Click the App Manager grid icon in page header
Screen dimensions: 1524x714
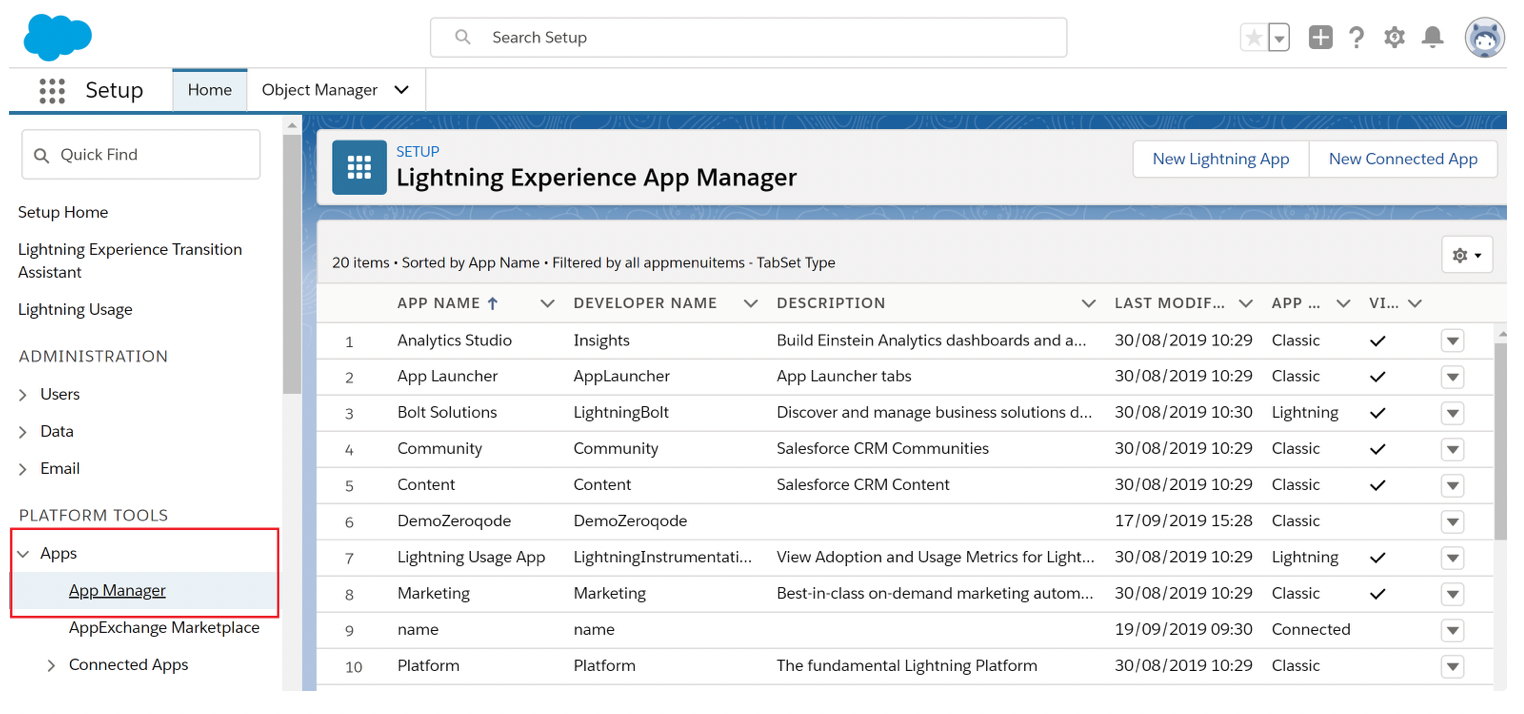coord(359,167)
